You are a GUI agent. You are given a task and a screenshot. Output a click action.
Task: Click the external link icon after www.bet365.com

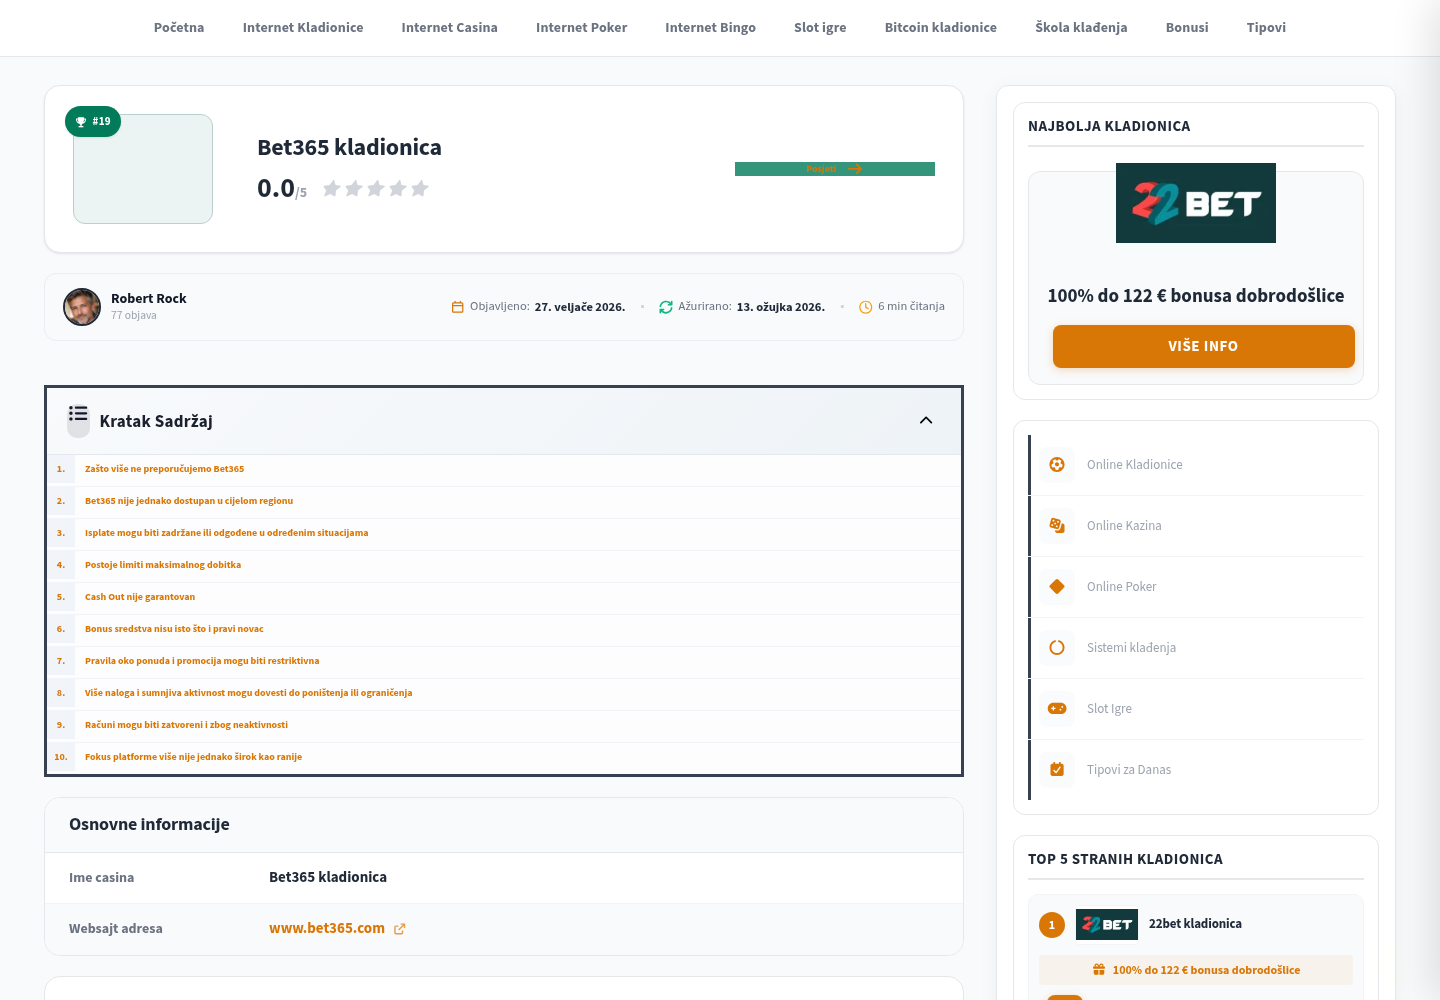[400, 929]
